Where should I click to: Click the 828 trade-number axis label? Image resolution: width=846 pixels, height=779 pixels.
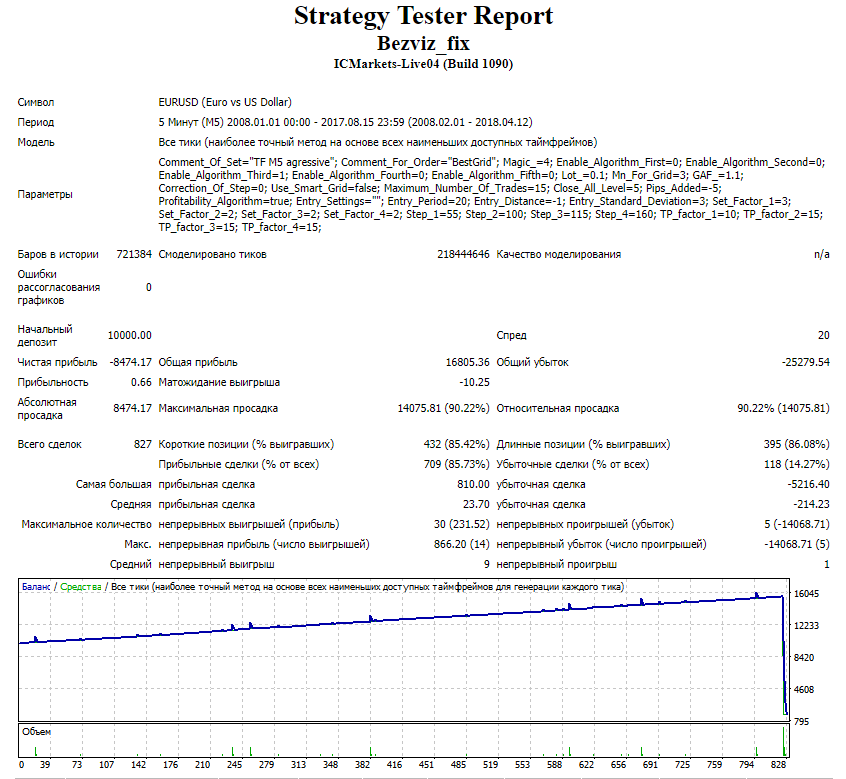tap(779, 764)
